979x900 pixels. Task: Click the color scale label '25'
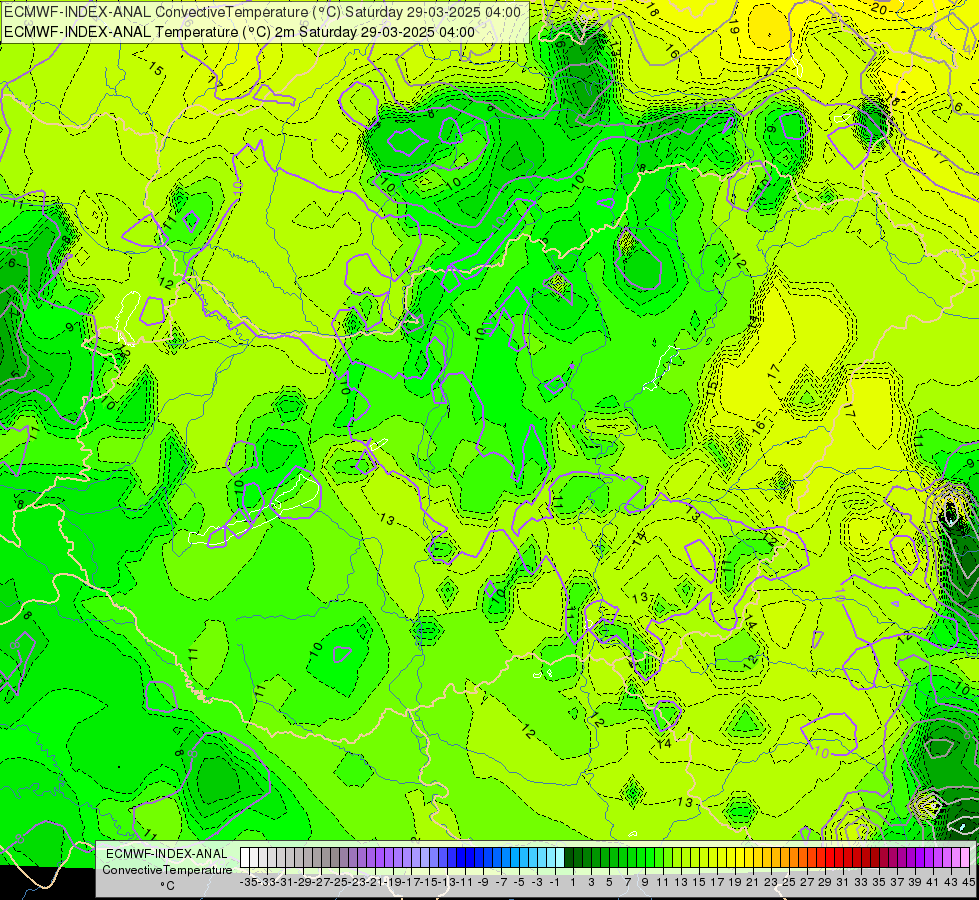coord(789,882)
